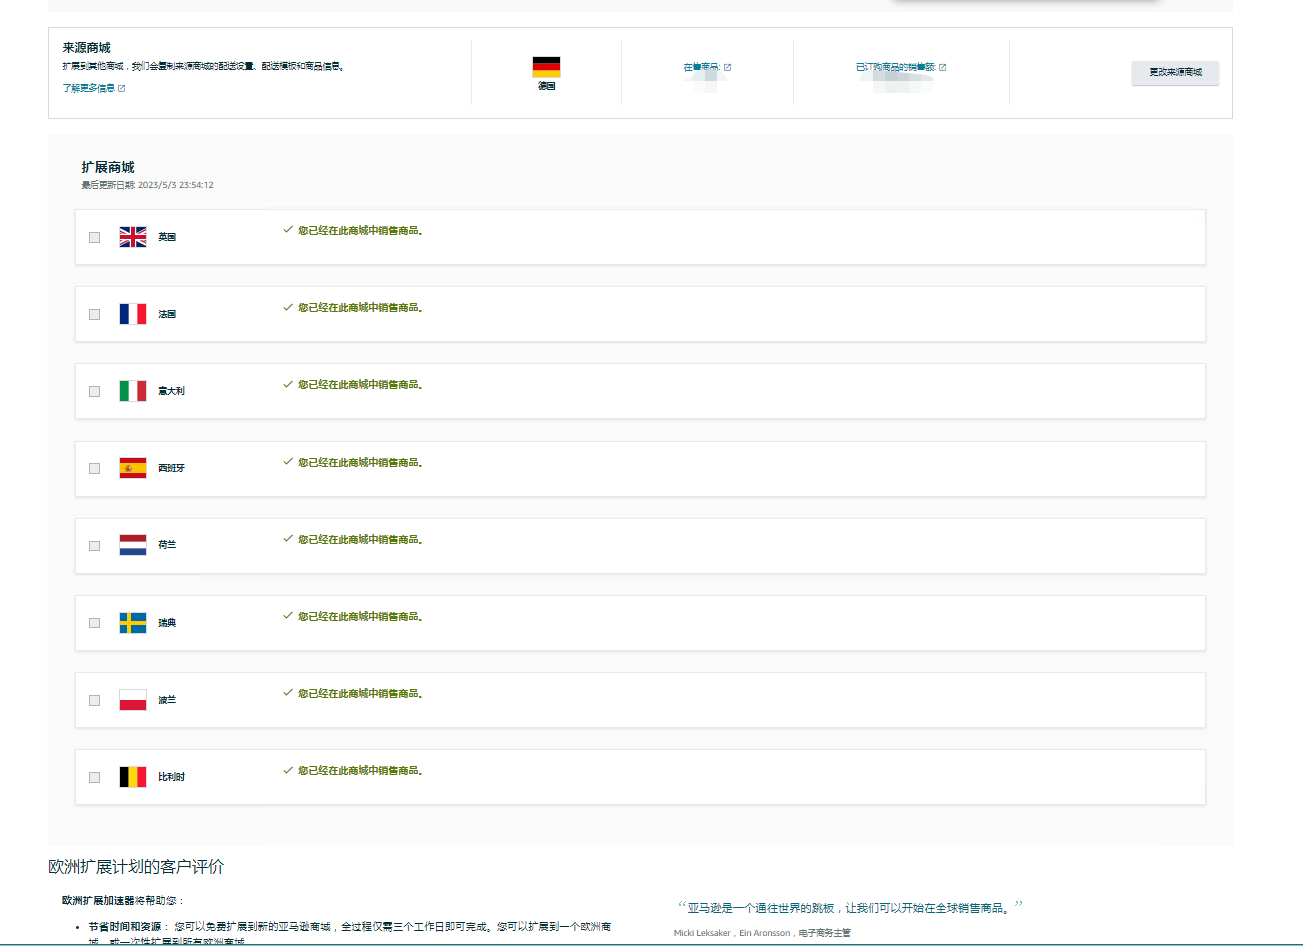Click the already-selling status text in 荷兰 row
This screenshot has width=1303, height=946.
click(360, 540)
